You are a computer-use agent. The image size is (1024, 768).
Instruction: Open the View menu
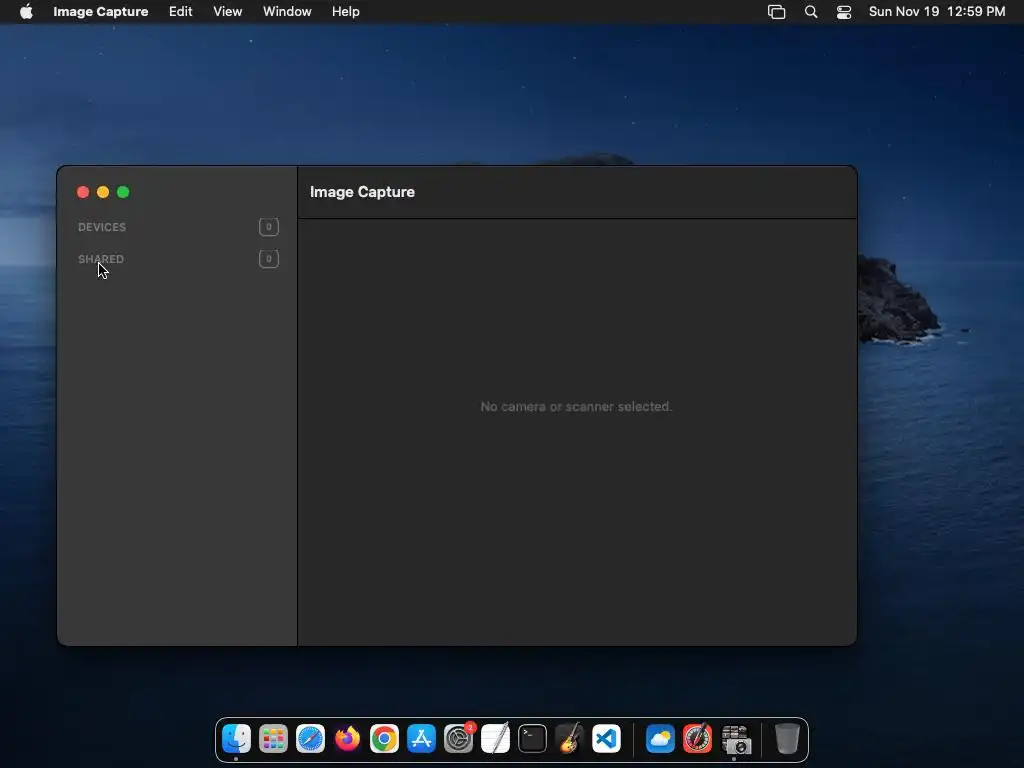(227, 11)
